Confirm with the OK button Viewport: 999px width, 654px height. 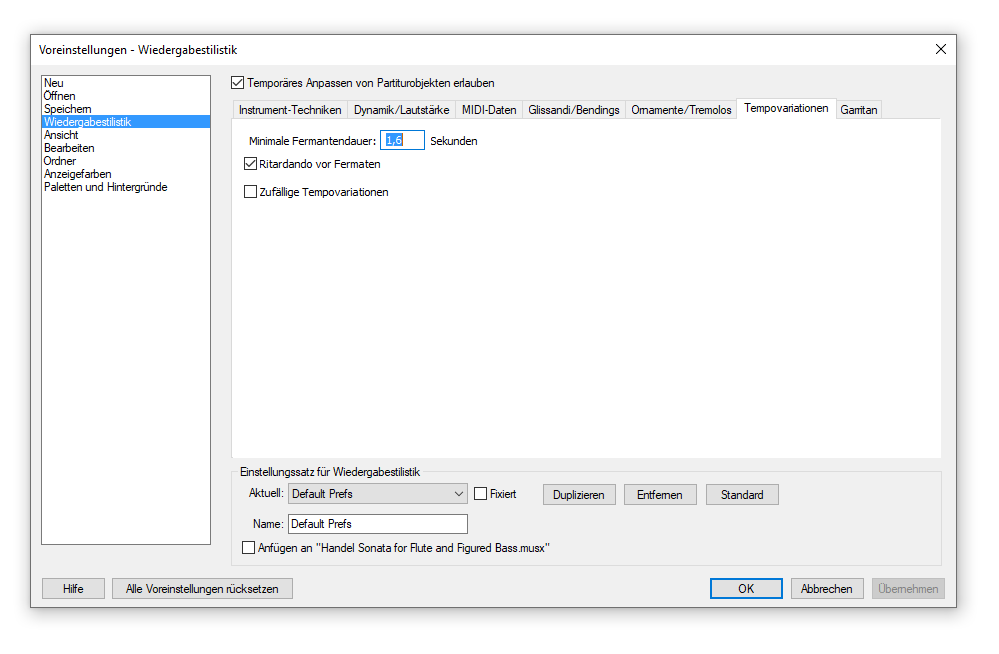(746, 588)
